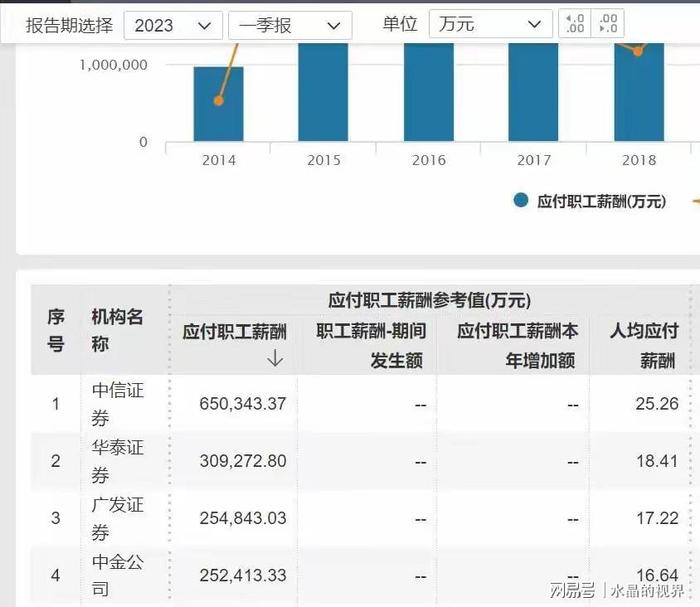Click the 2016 bar in chart

point(429,92)
